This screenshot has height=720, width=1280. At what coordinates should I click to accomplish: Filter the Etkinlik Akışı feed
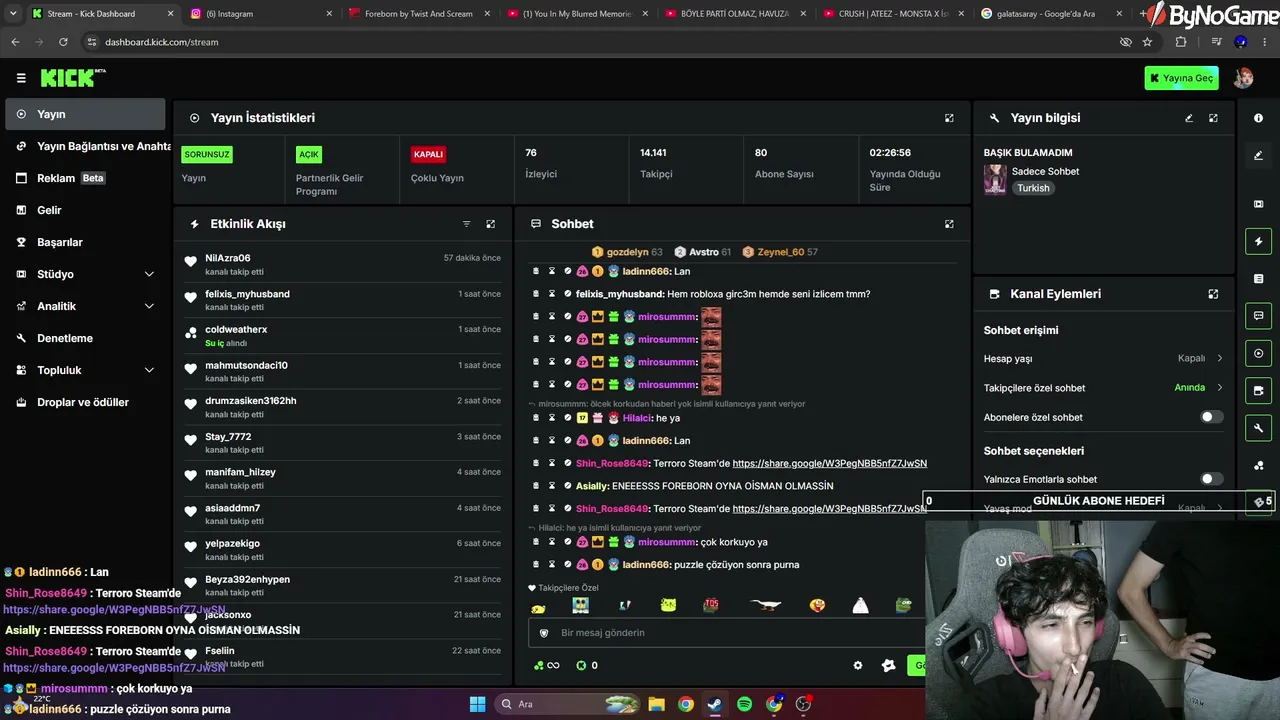pyautogui.click(x=466, y=224)
